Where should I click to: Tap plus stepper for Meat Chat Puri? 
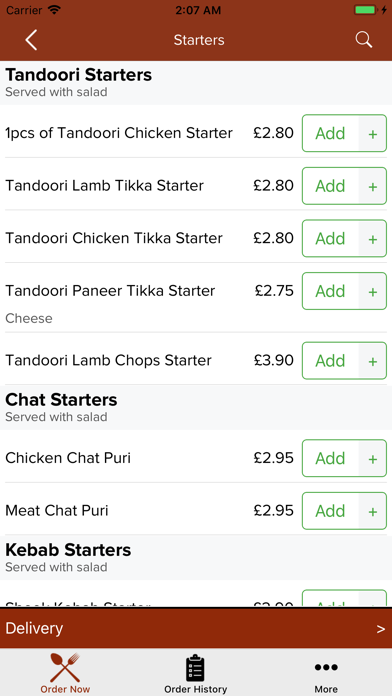pos(373,511)
